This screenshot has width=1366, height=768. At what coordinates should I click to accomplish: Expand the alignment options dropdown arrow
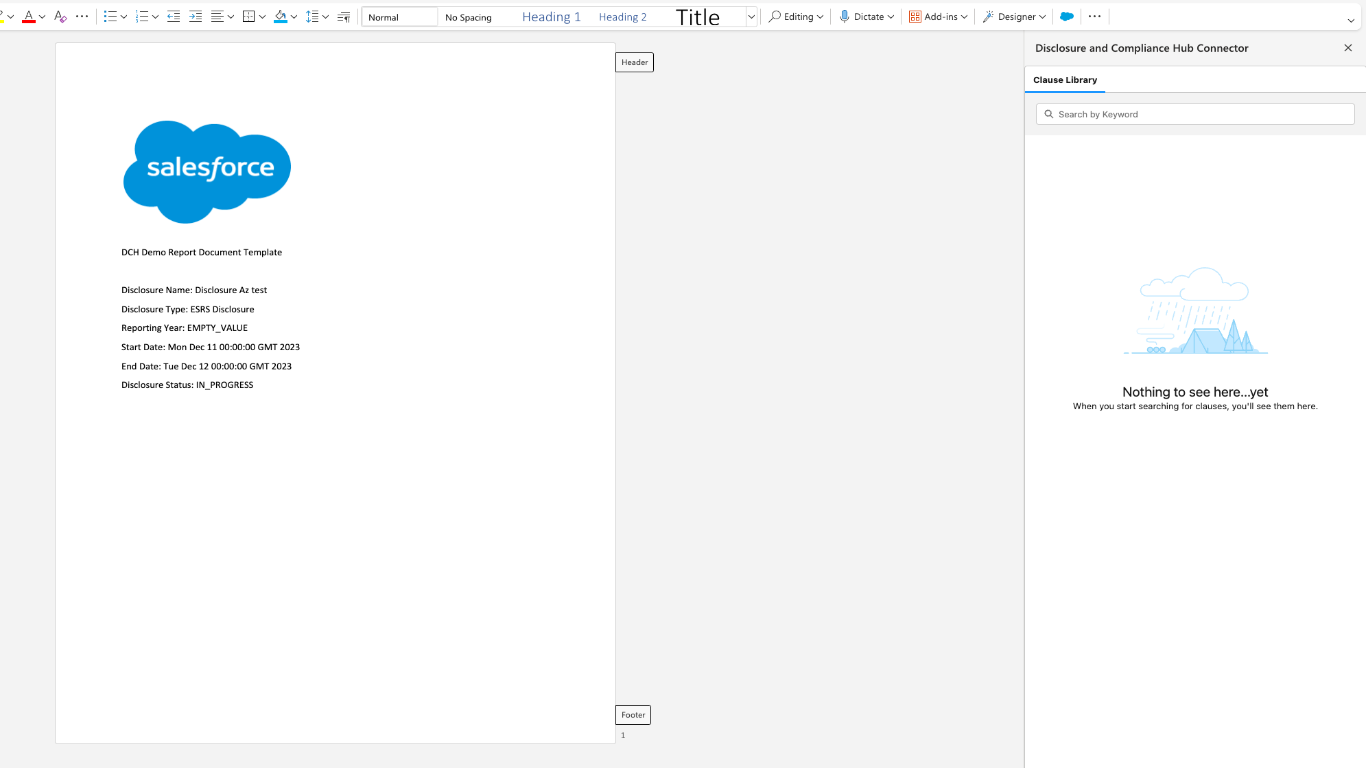[231, 17]
